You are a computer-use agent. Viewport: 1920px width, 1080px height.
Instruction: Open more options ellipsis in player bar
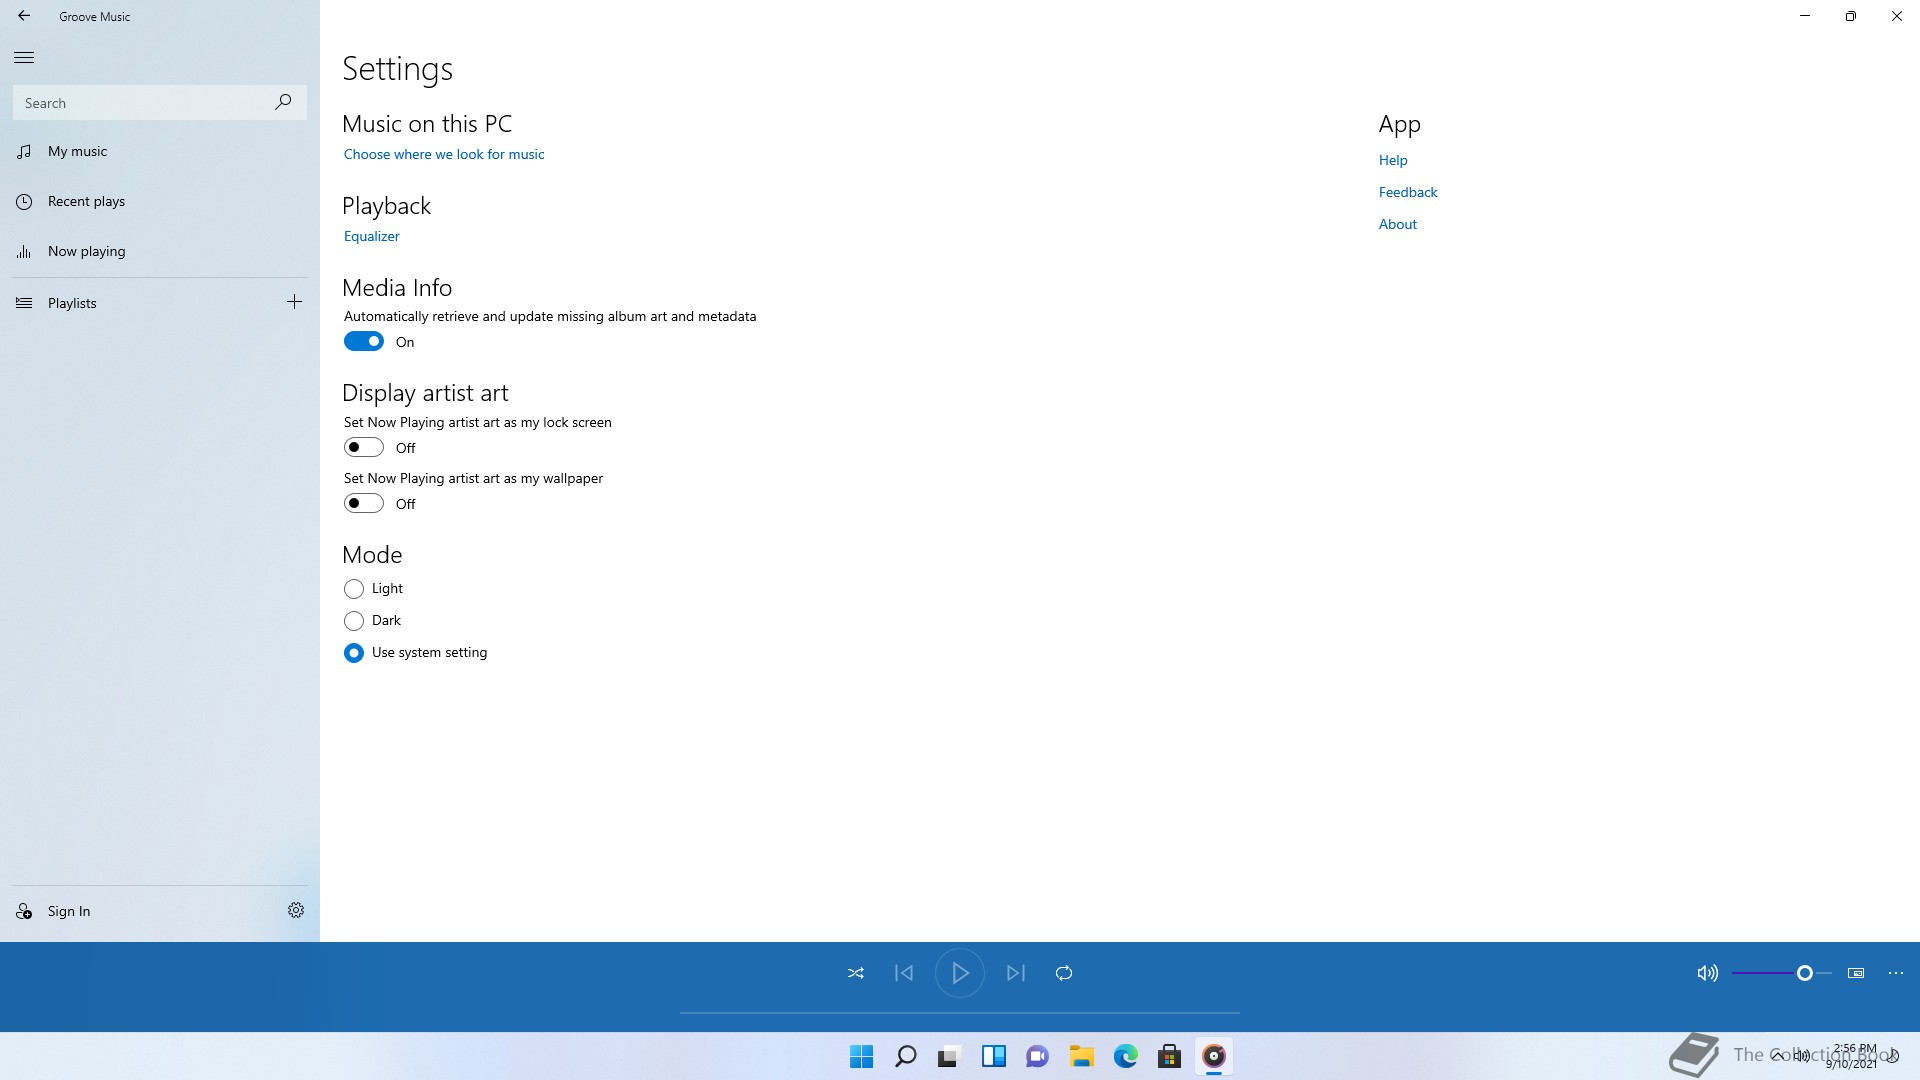pyautogui.click(x=1896, y=973)
